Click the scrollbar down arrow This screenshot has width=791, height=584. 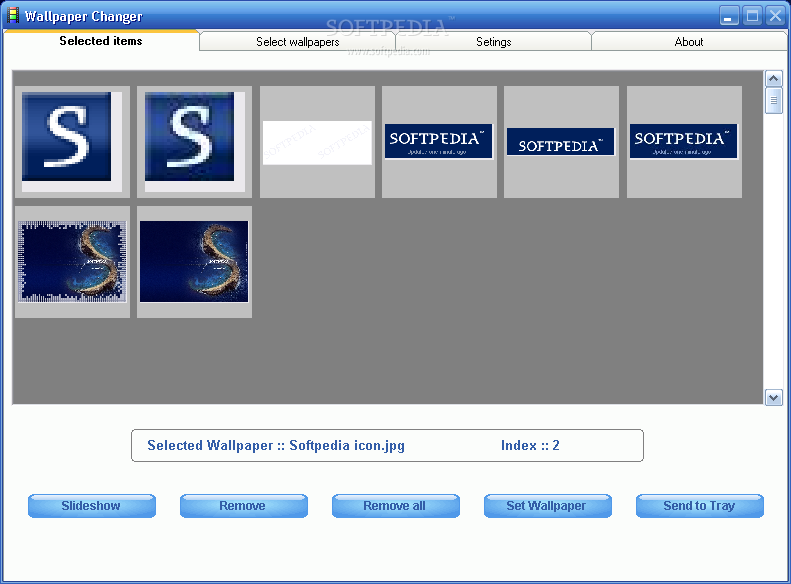coord(773,397)
